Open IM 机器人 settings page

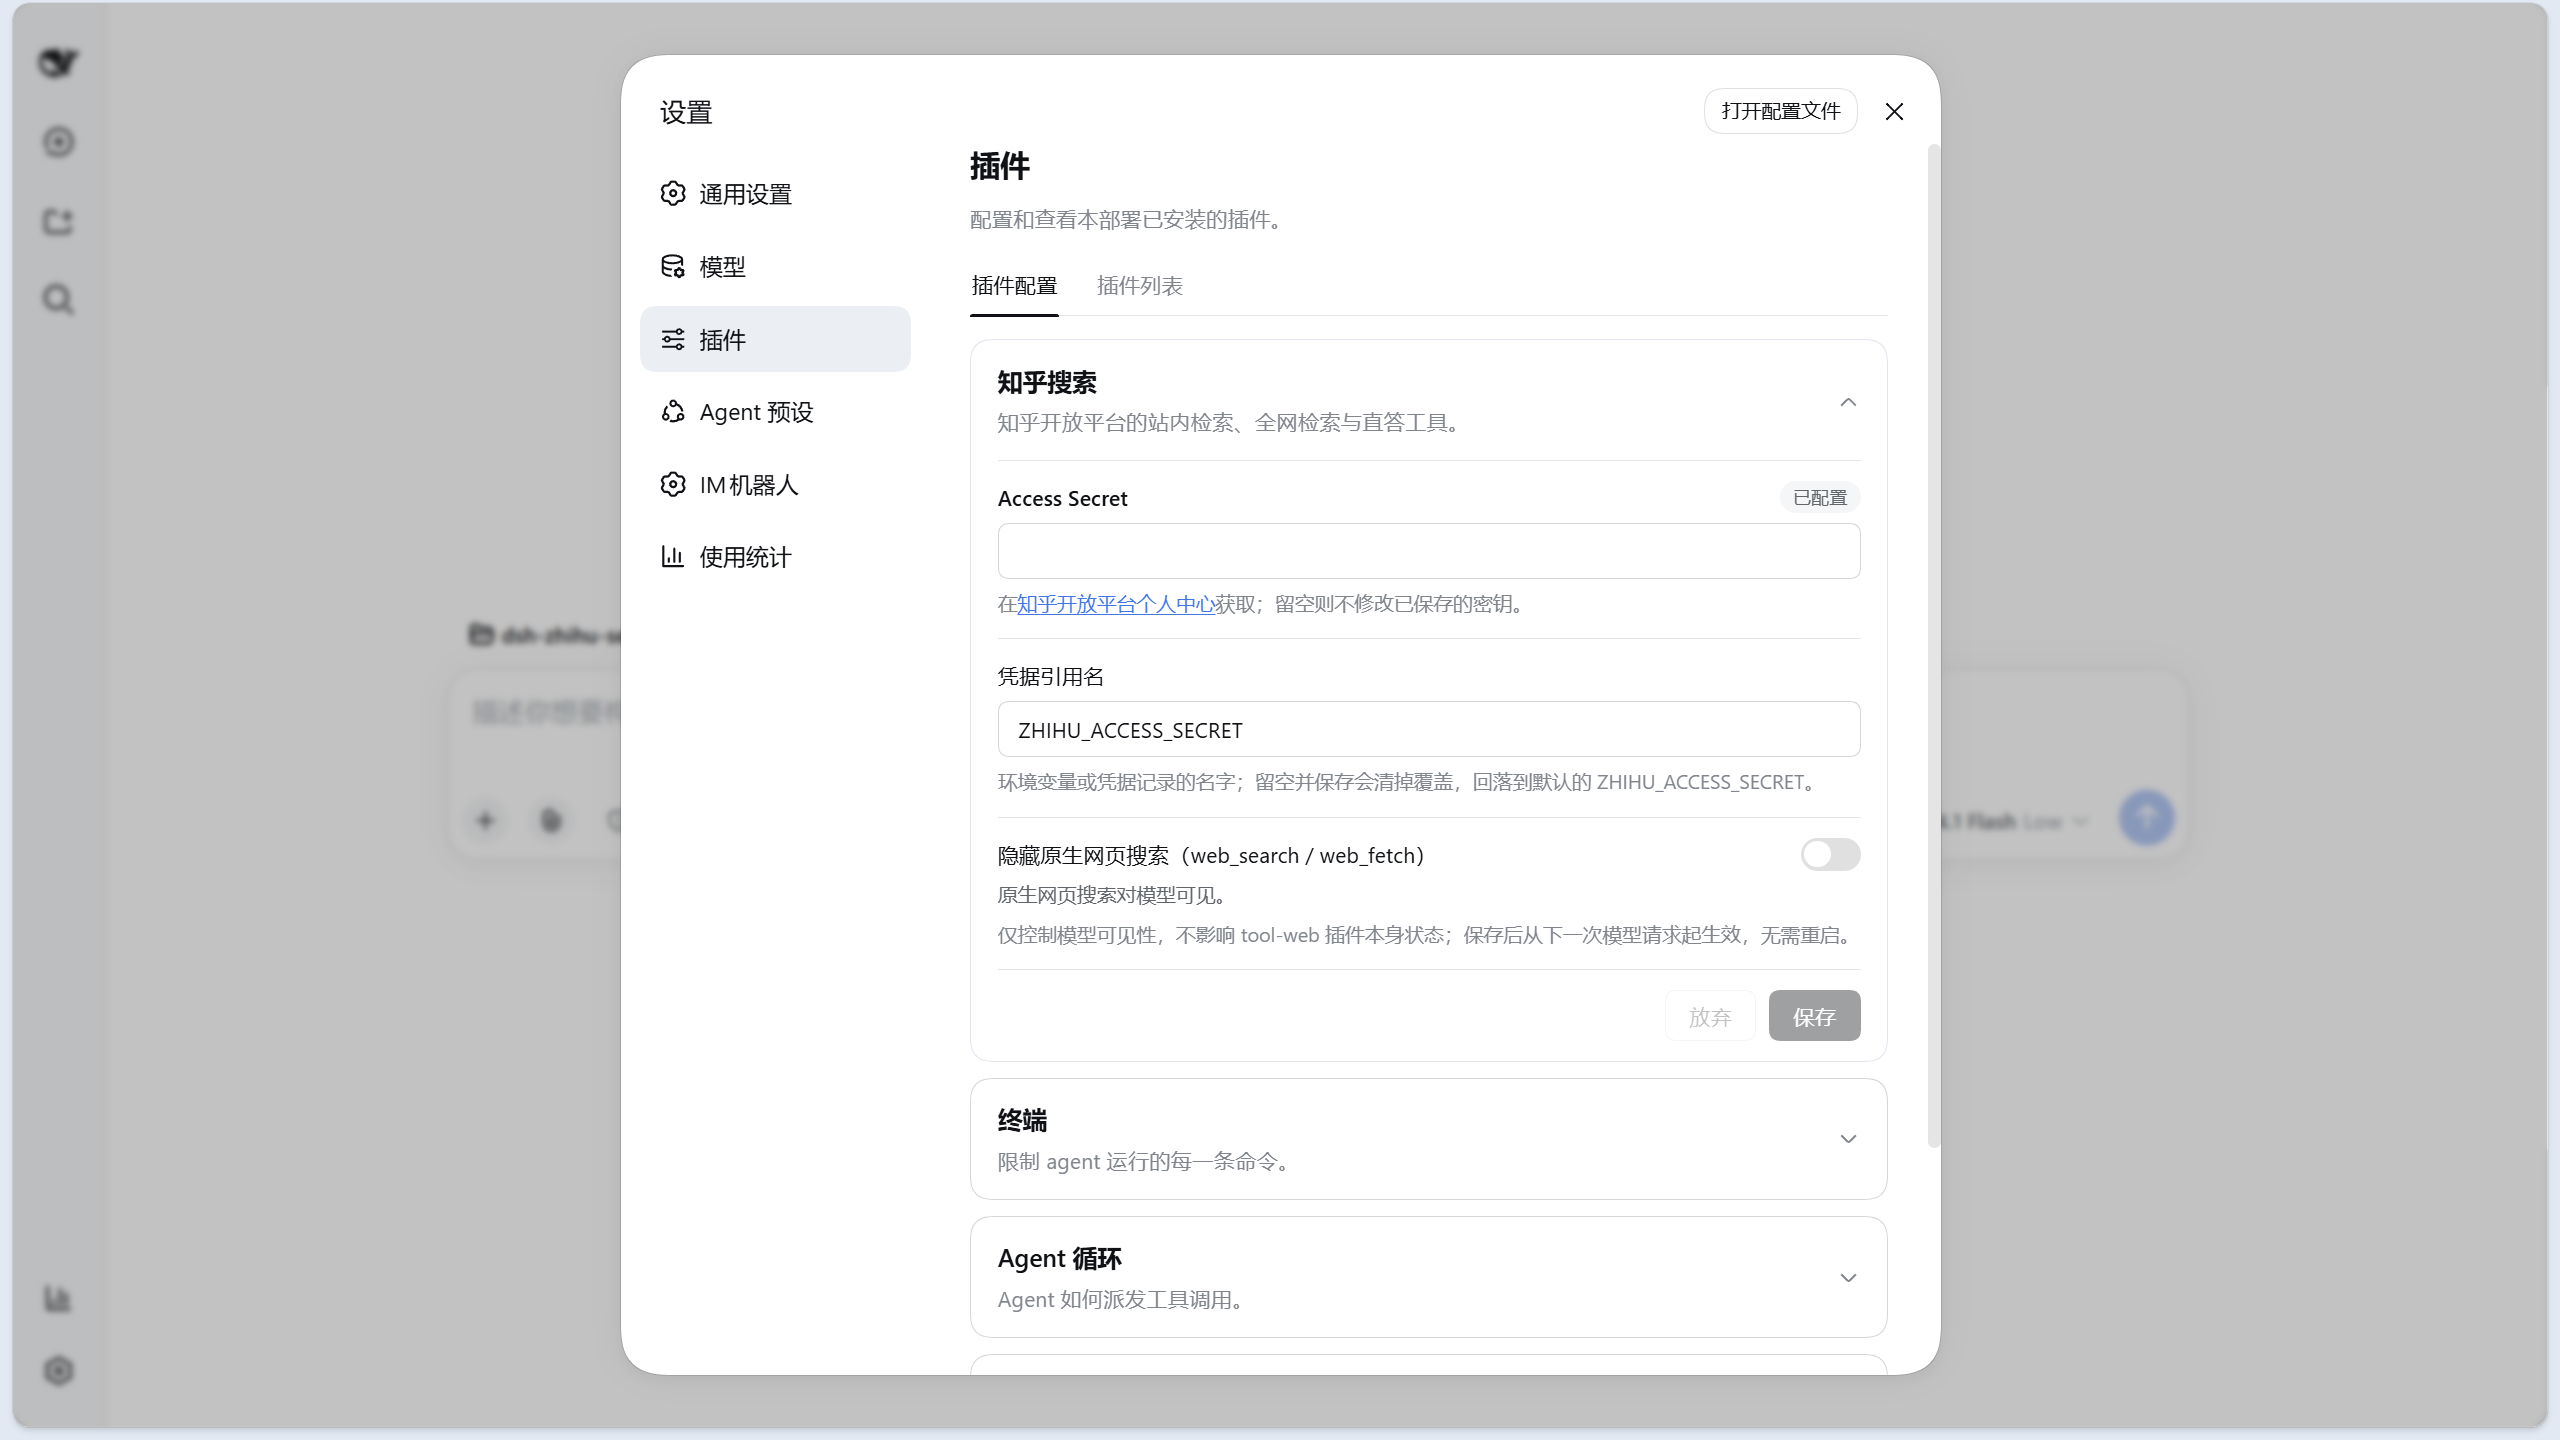coord(775,485)
